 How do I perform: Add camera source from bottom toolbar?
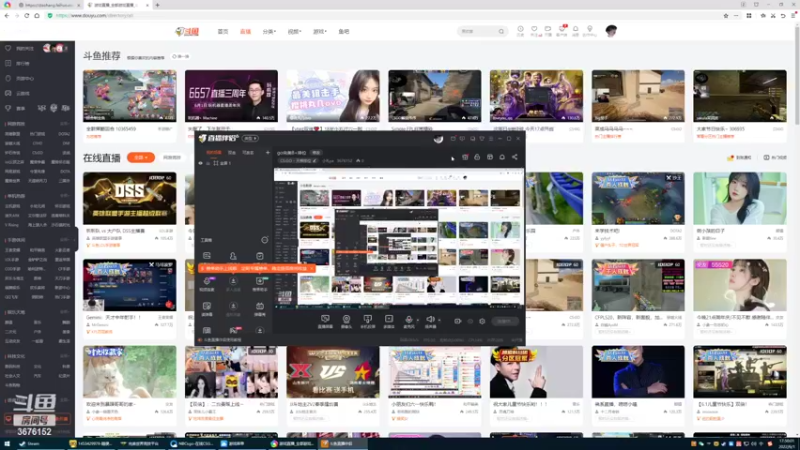346,321
